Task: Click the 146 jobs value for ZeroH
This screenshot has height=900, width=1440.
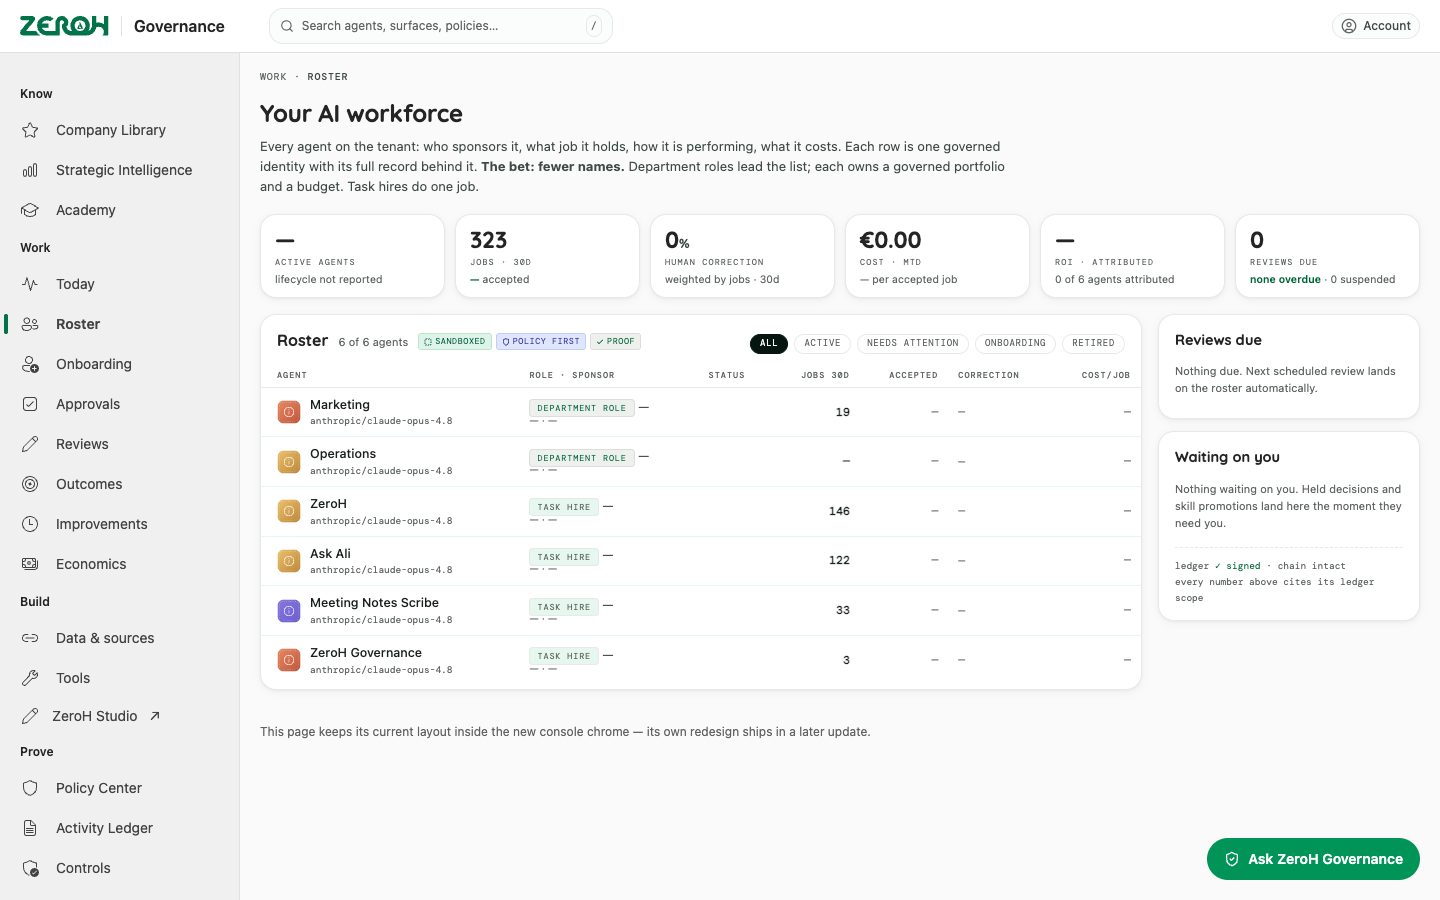Action: click(x=839, y=511)
